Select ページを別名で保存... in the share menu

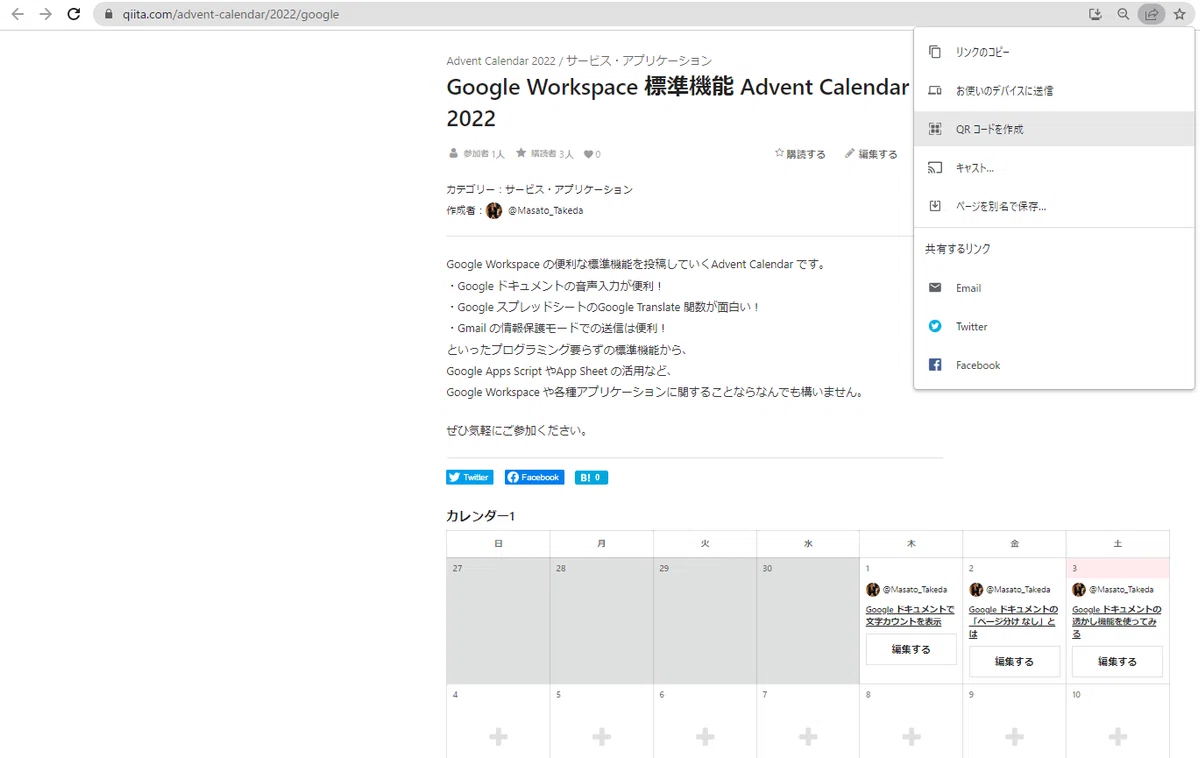coord(1054,206)
